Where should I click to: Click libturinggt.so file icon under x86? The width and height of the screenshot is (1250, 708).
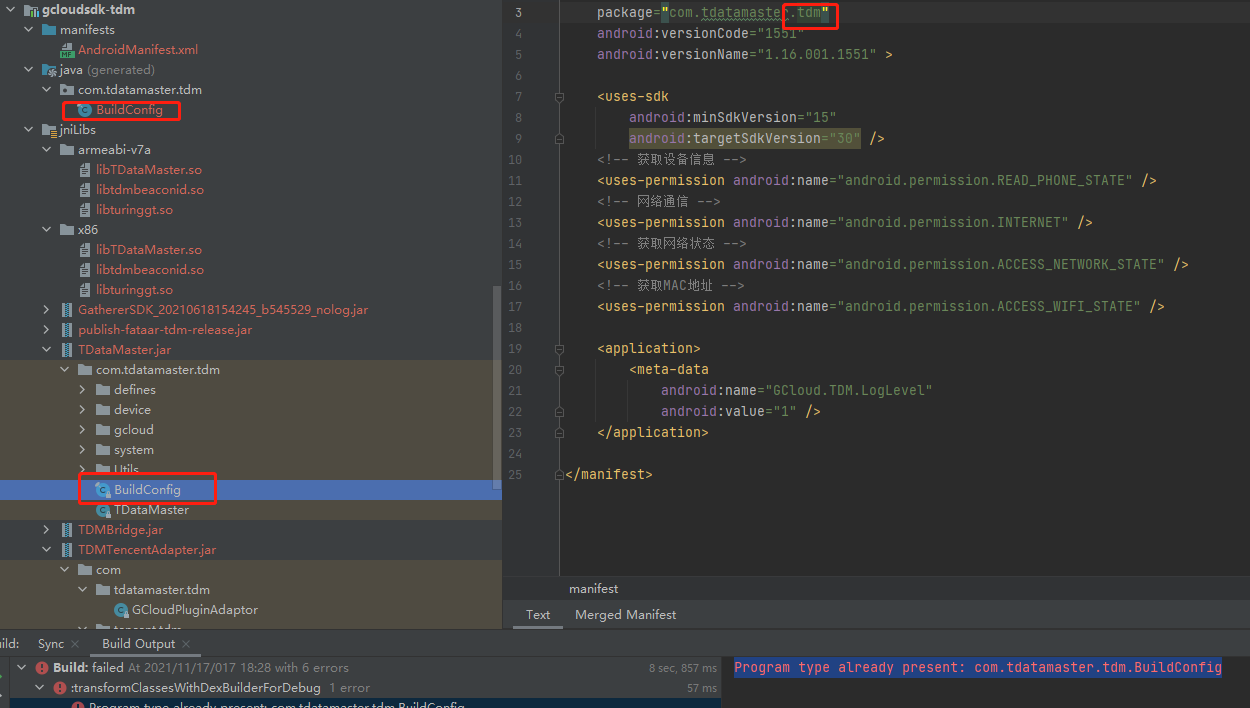point(86,290)
